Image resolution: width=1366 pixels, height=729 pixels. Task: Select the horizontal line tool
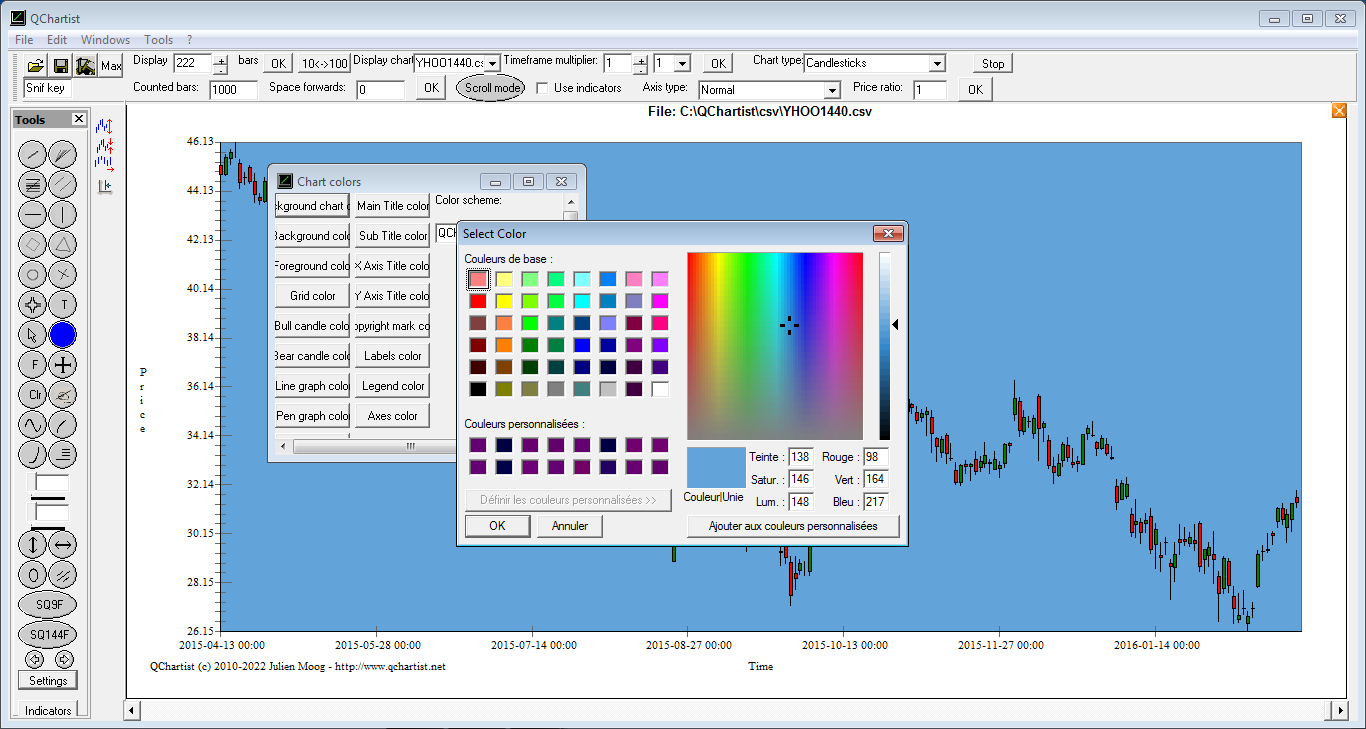pyautogui.click(x=33, y=214)
